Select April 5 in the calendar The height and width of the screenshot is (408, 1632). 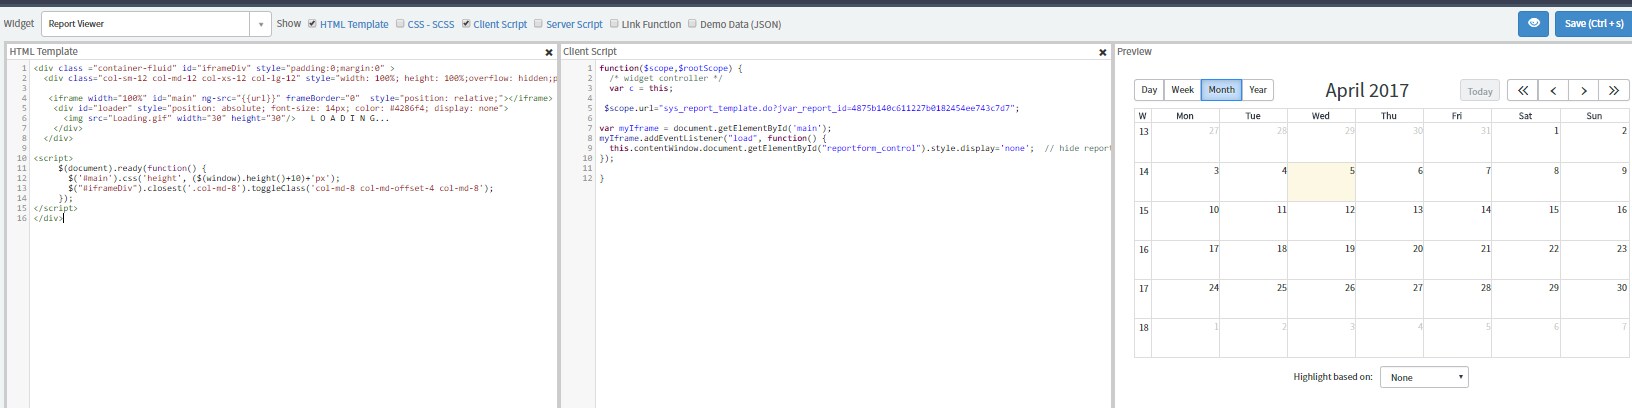[1321, 182]
